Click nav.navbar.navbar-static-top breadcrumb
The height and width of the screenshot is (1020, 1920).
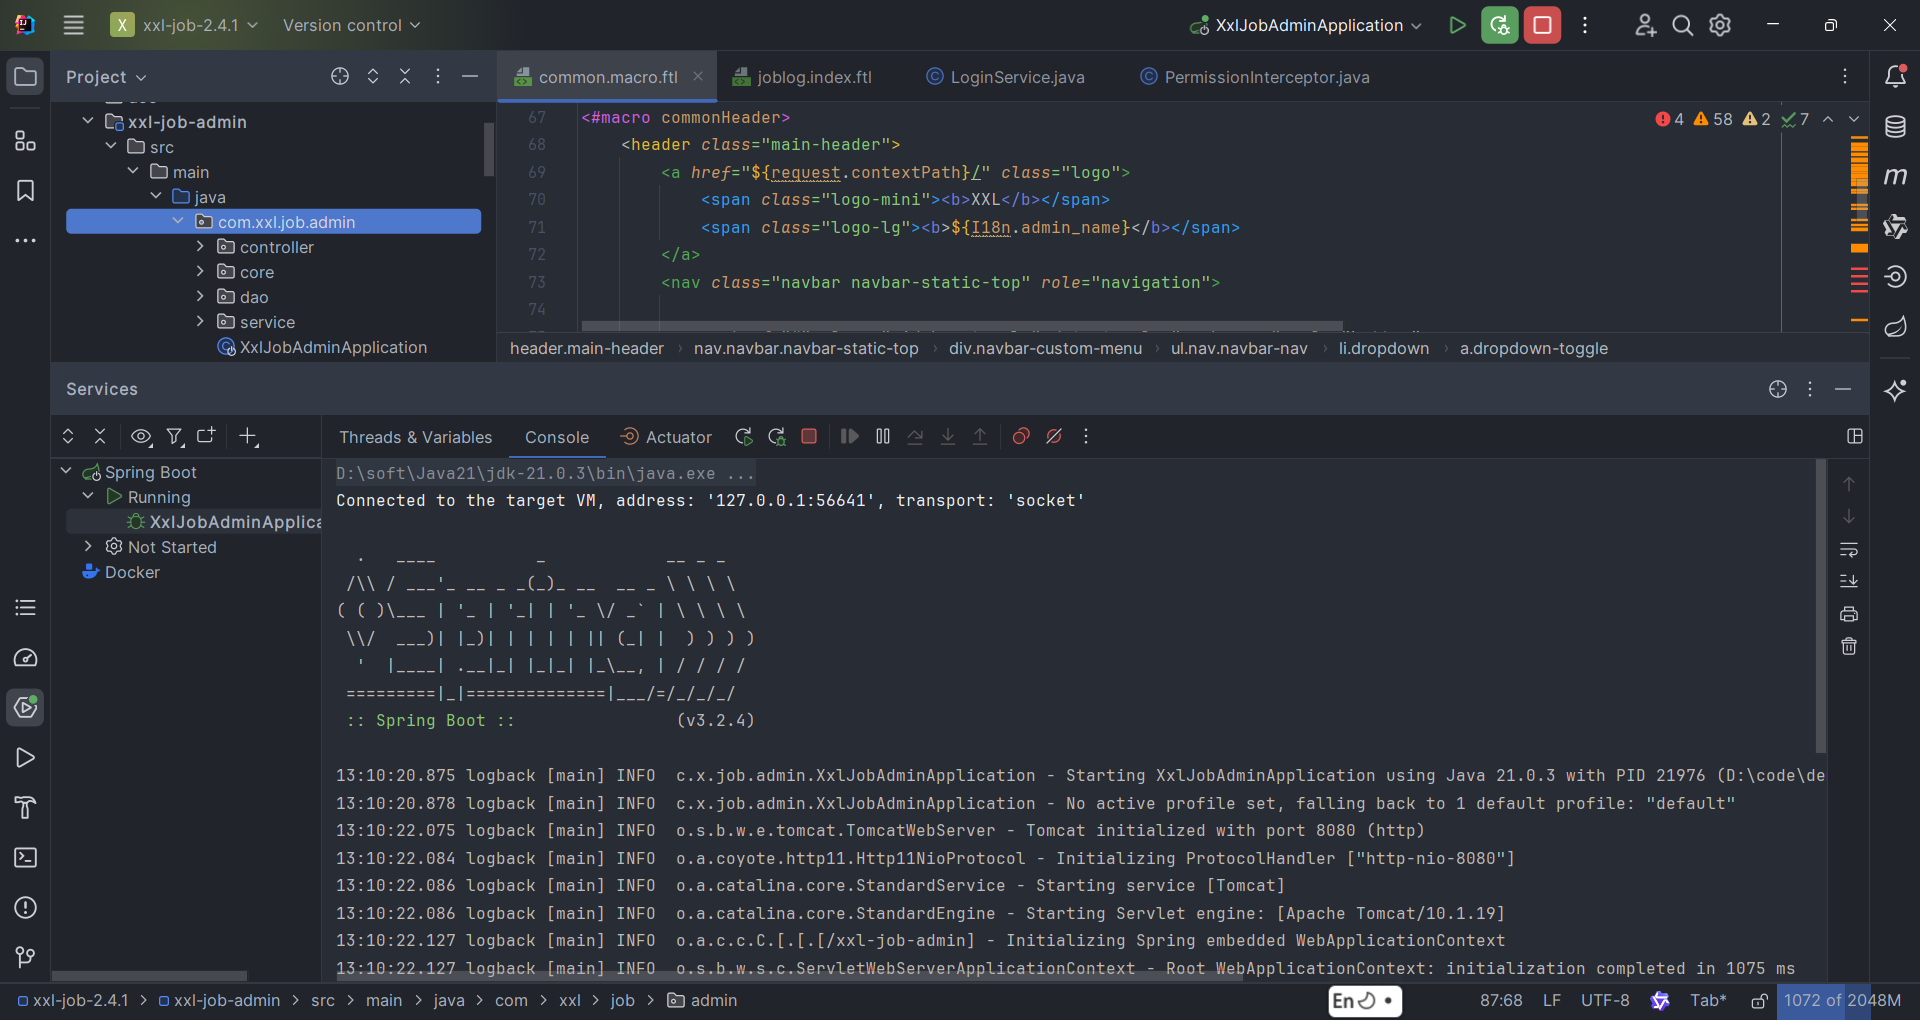pyautogui.click(x=806, y=348)
